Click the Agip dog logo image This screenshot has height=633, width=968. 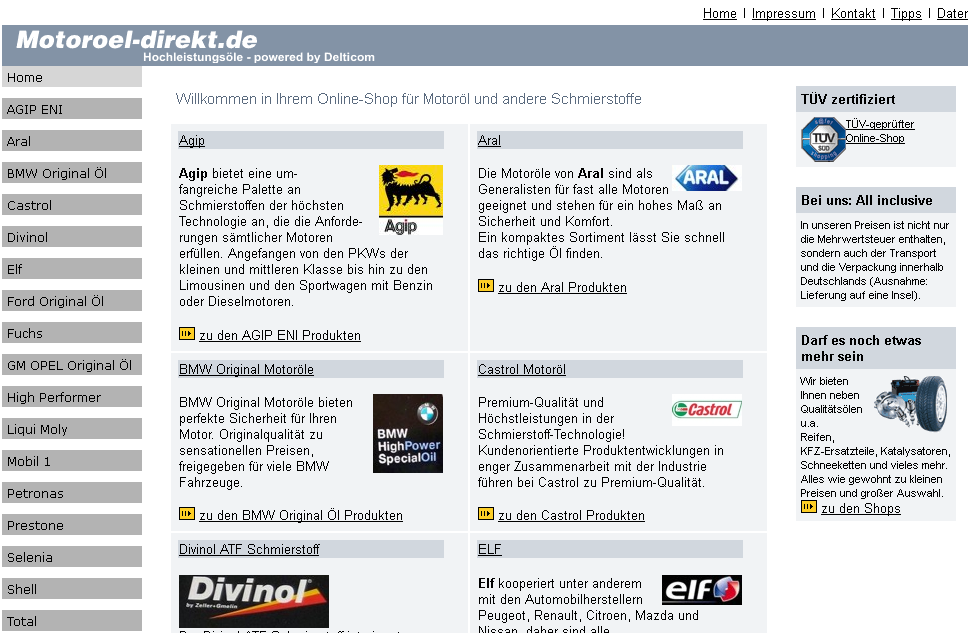click(x=411, y=199)
